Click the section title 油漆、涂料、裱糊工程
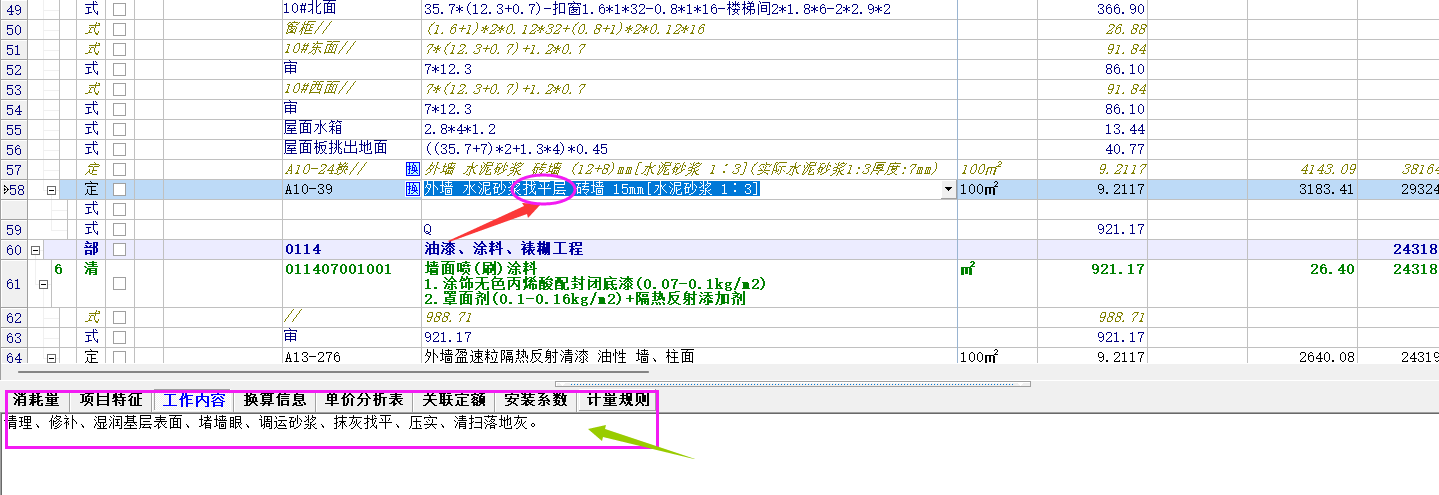This screenshot has width=1439, height=495. (x=504, y=249)
